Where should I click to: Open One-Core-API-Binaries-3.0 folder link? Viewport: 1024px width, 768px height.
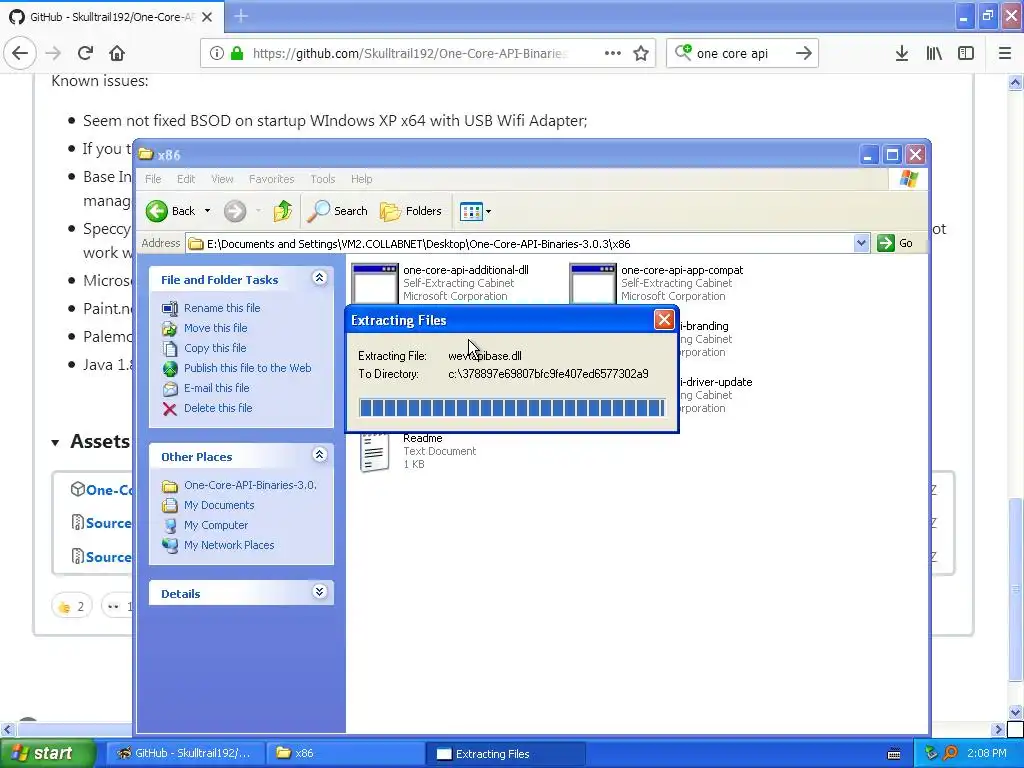tap(250, 485)
